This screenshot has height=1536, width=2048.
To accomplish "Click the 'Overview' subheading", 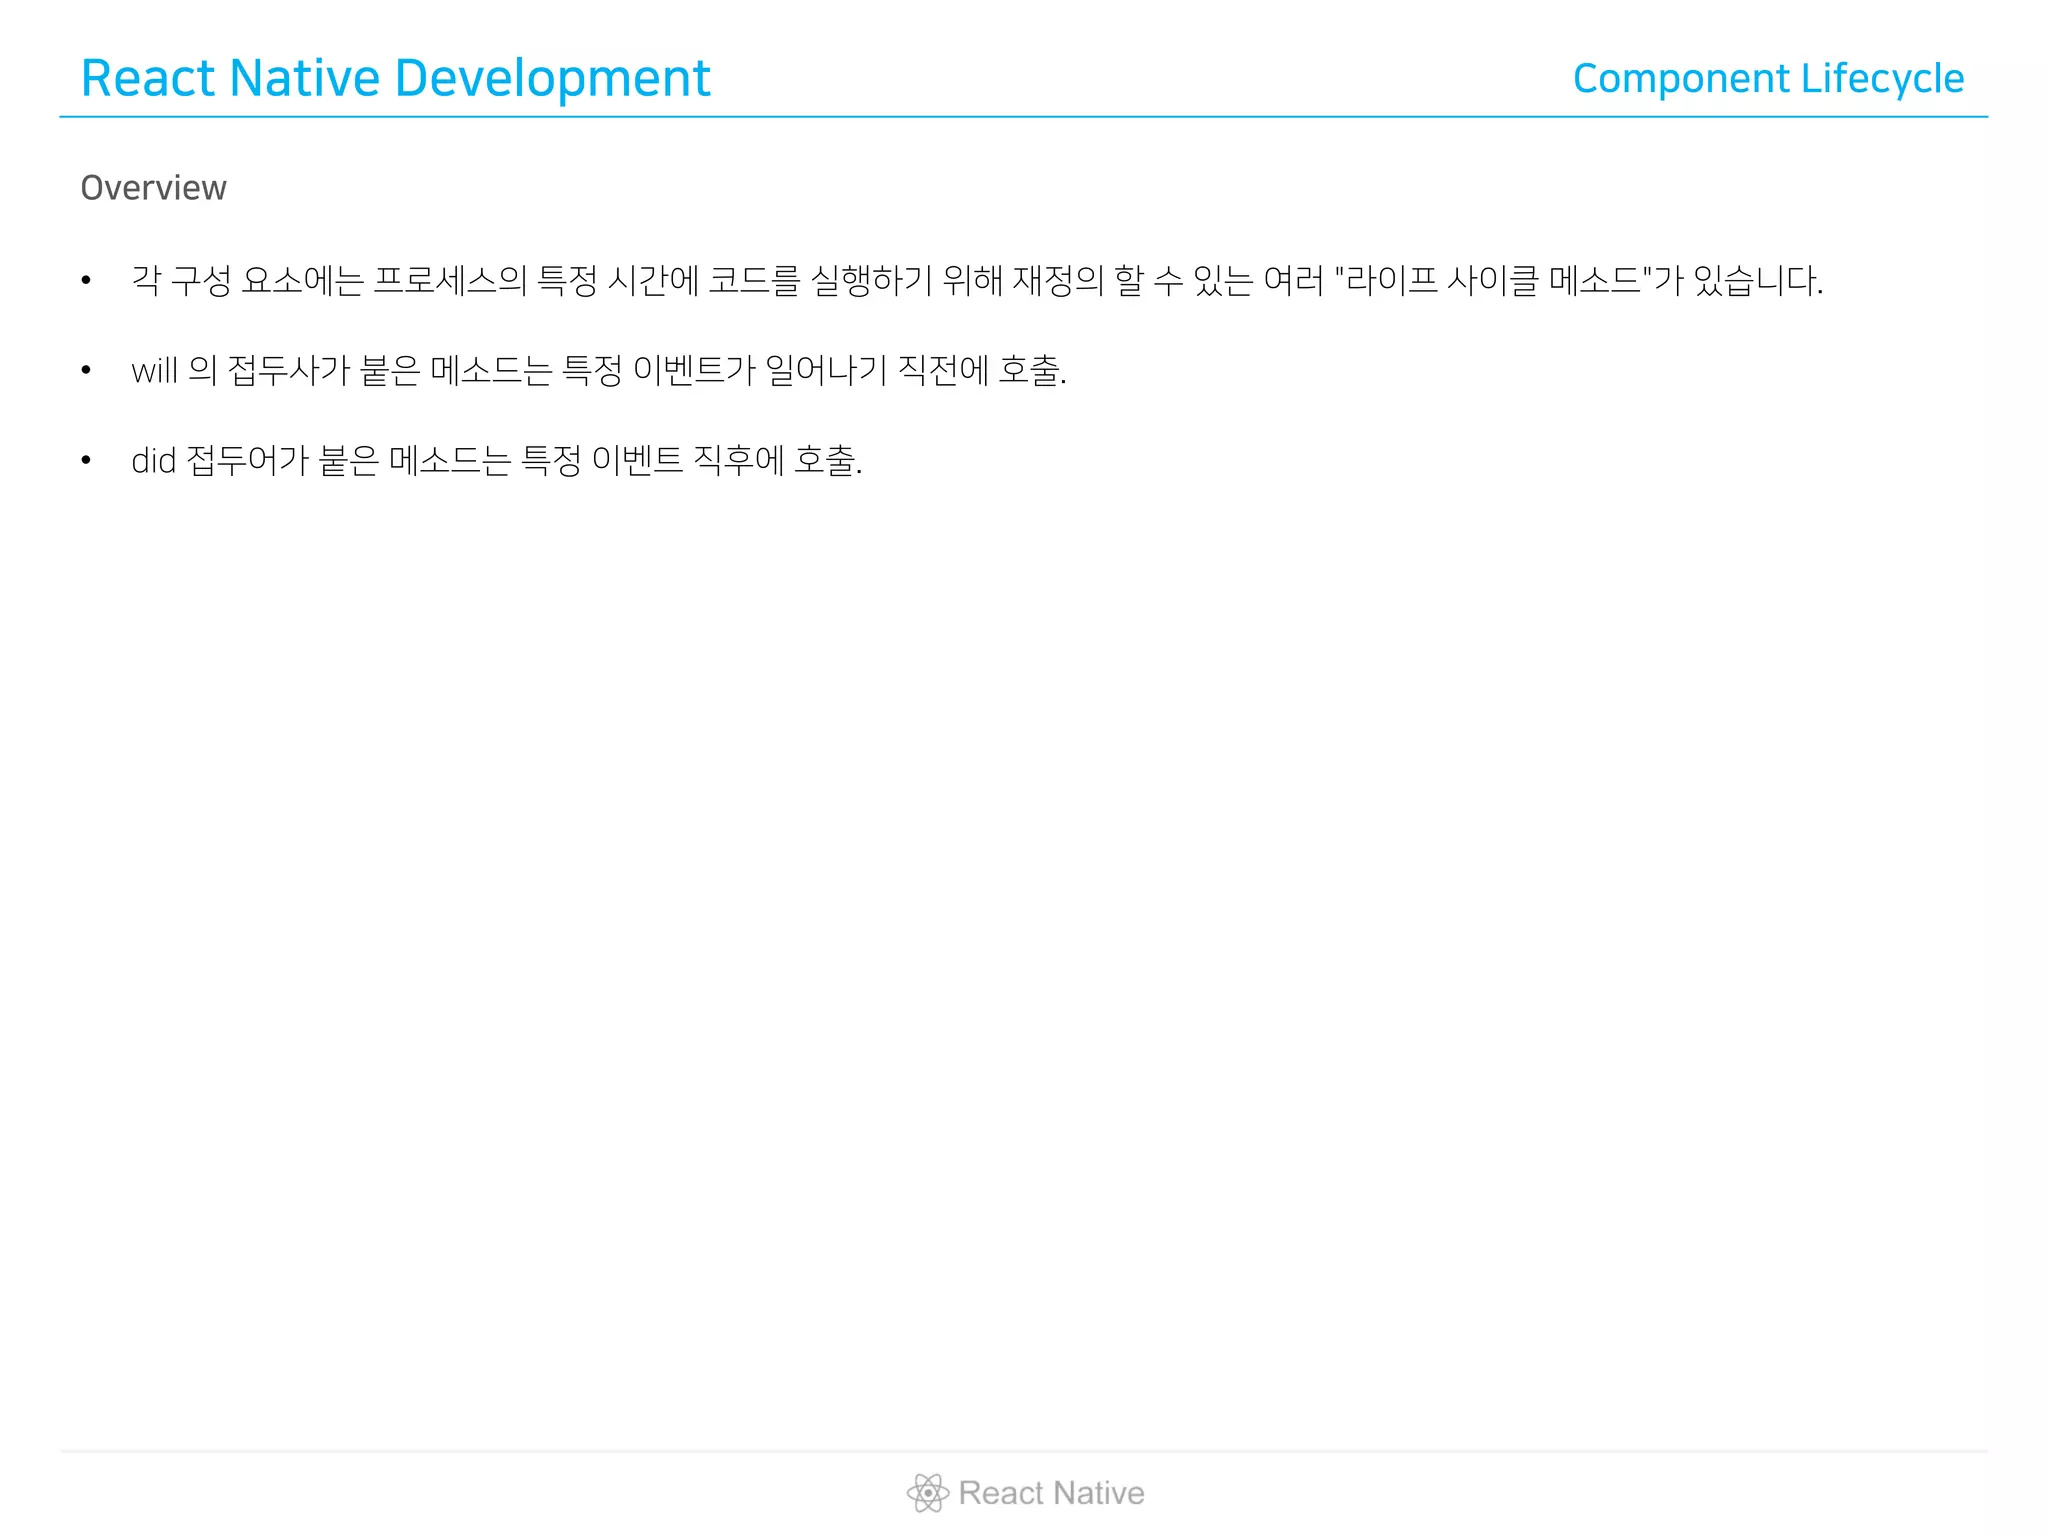I will pyautogui.click(x=153, y=188).
